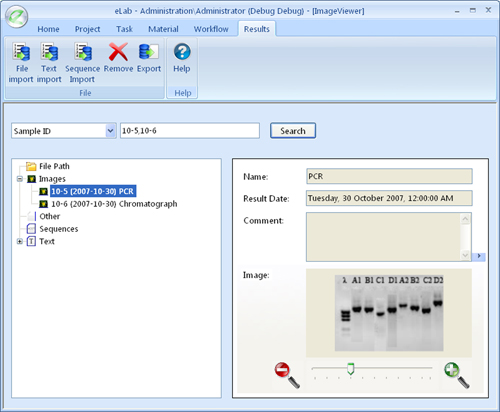Viewport: 500px width, 412px height.
Task: Click the File import icon
Action: (21, 52)
